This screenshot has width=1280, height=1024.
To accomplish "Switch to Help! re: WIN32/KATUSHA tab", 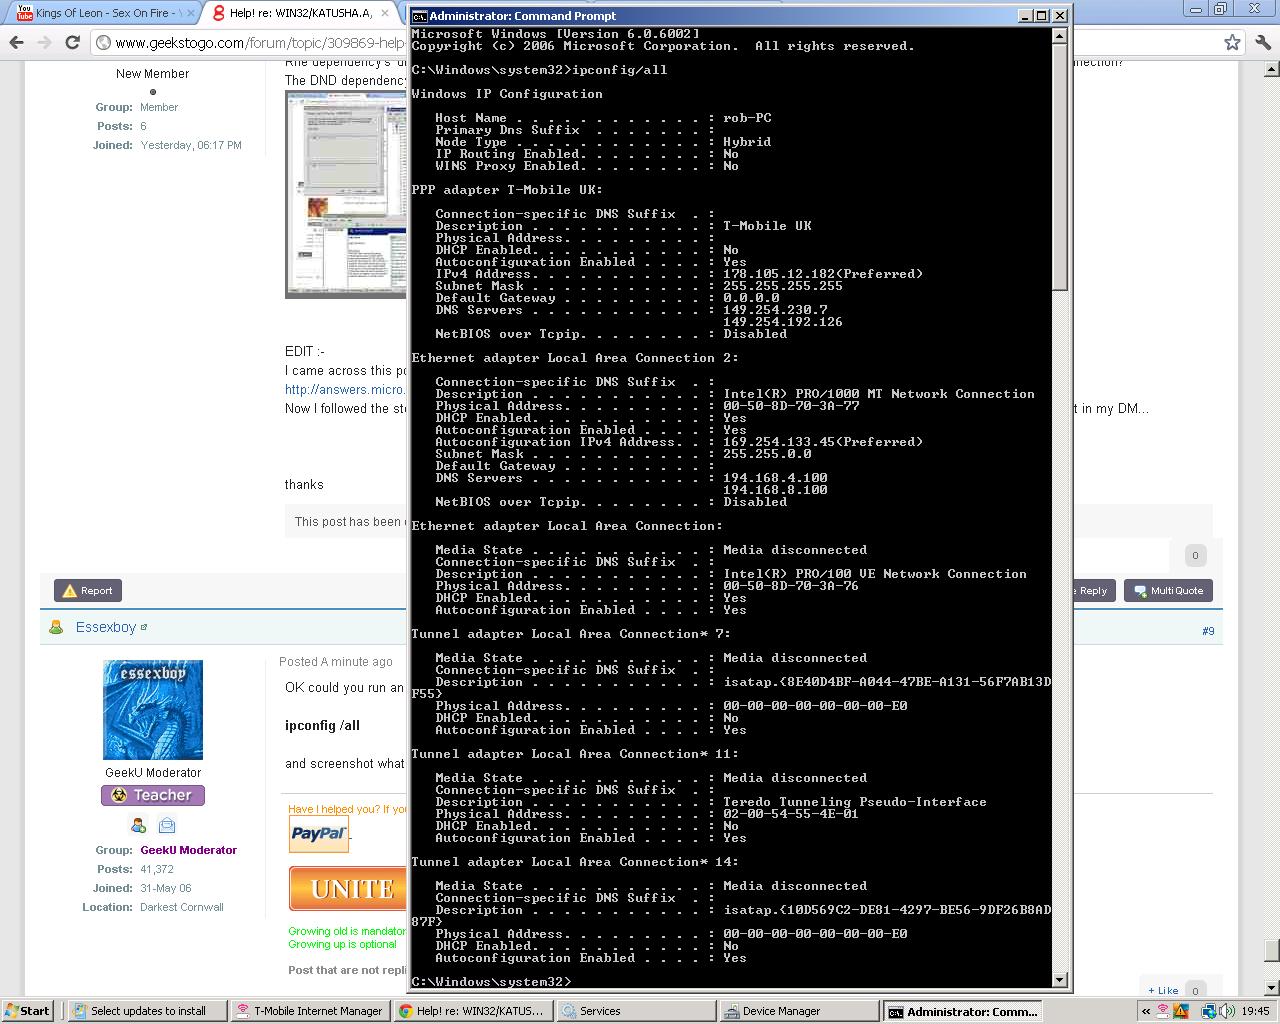I will tap(300, 13).
